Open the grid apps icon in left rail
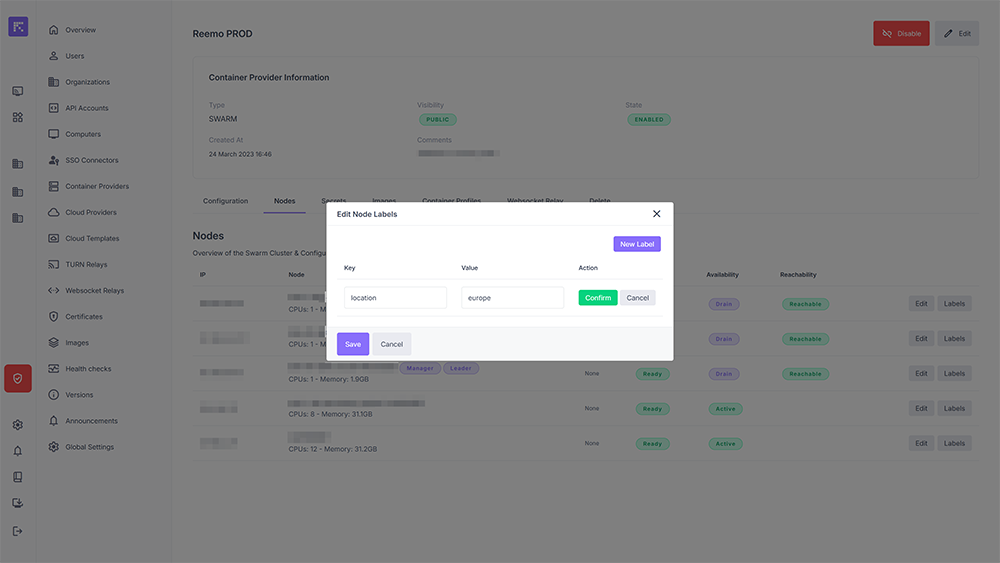 [18, 117]
